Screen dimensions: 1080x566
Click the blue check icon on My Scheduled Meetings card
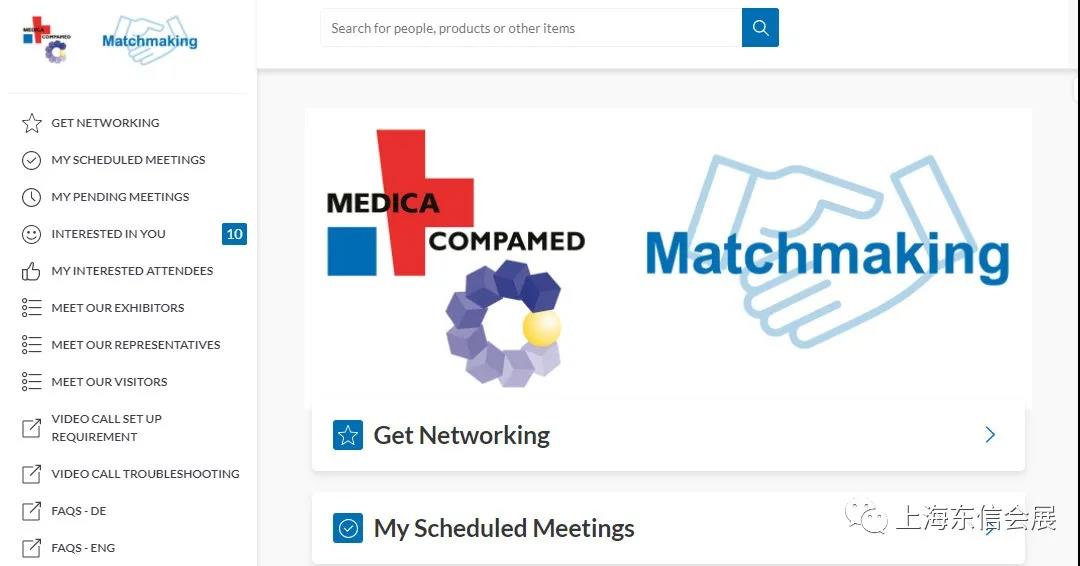click(348, 528)
